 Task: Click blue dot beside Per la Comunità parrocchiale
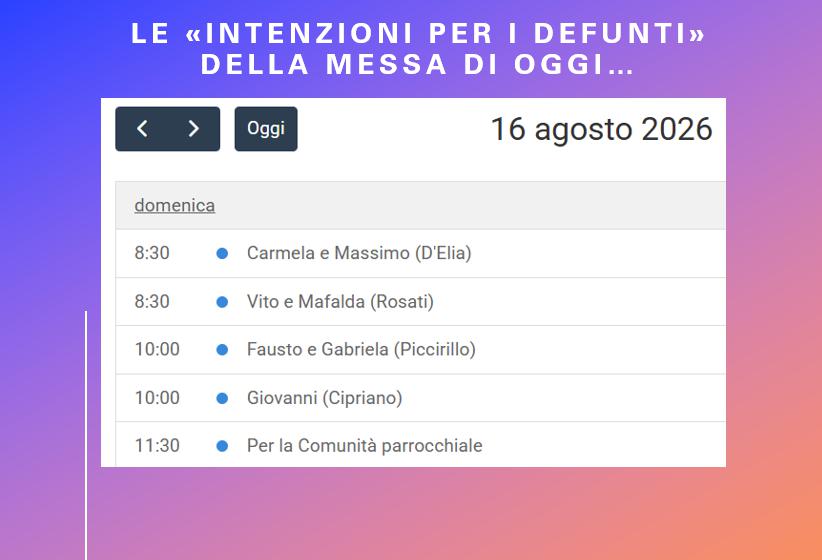[x=222, y=446]
